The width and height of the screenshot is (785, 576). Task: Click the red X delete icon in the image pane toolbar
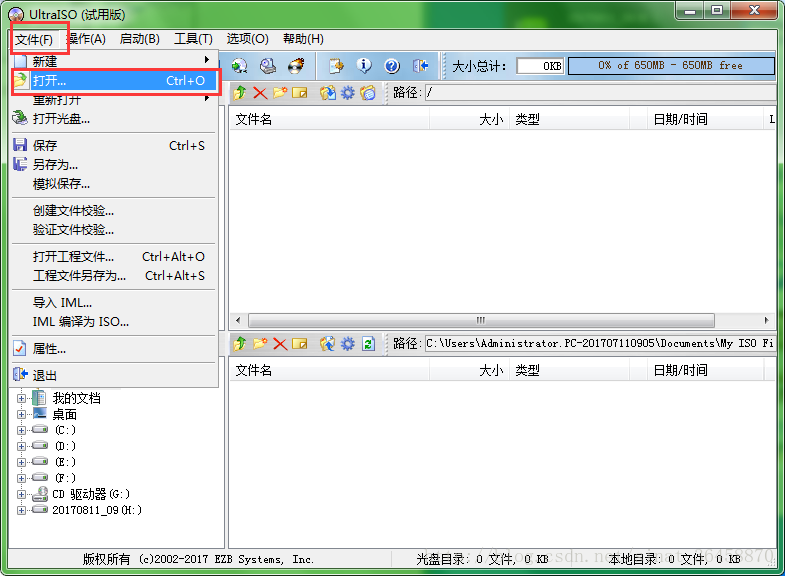[260, 93]
